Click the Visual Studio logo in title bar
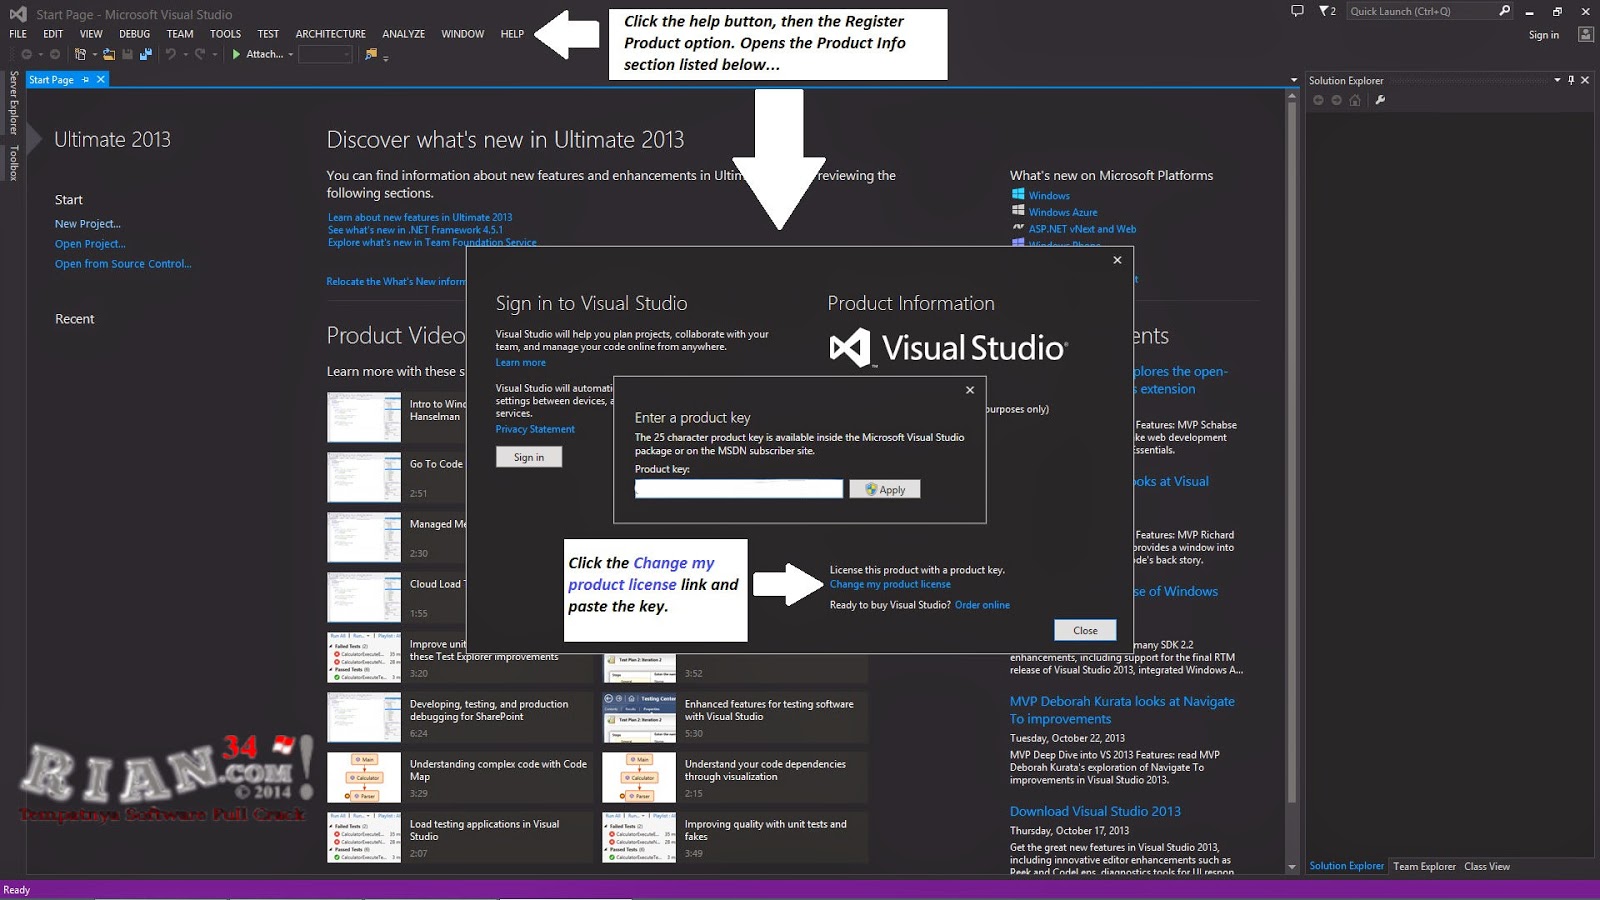 [x=18, y=14]
